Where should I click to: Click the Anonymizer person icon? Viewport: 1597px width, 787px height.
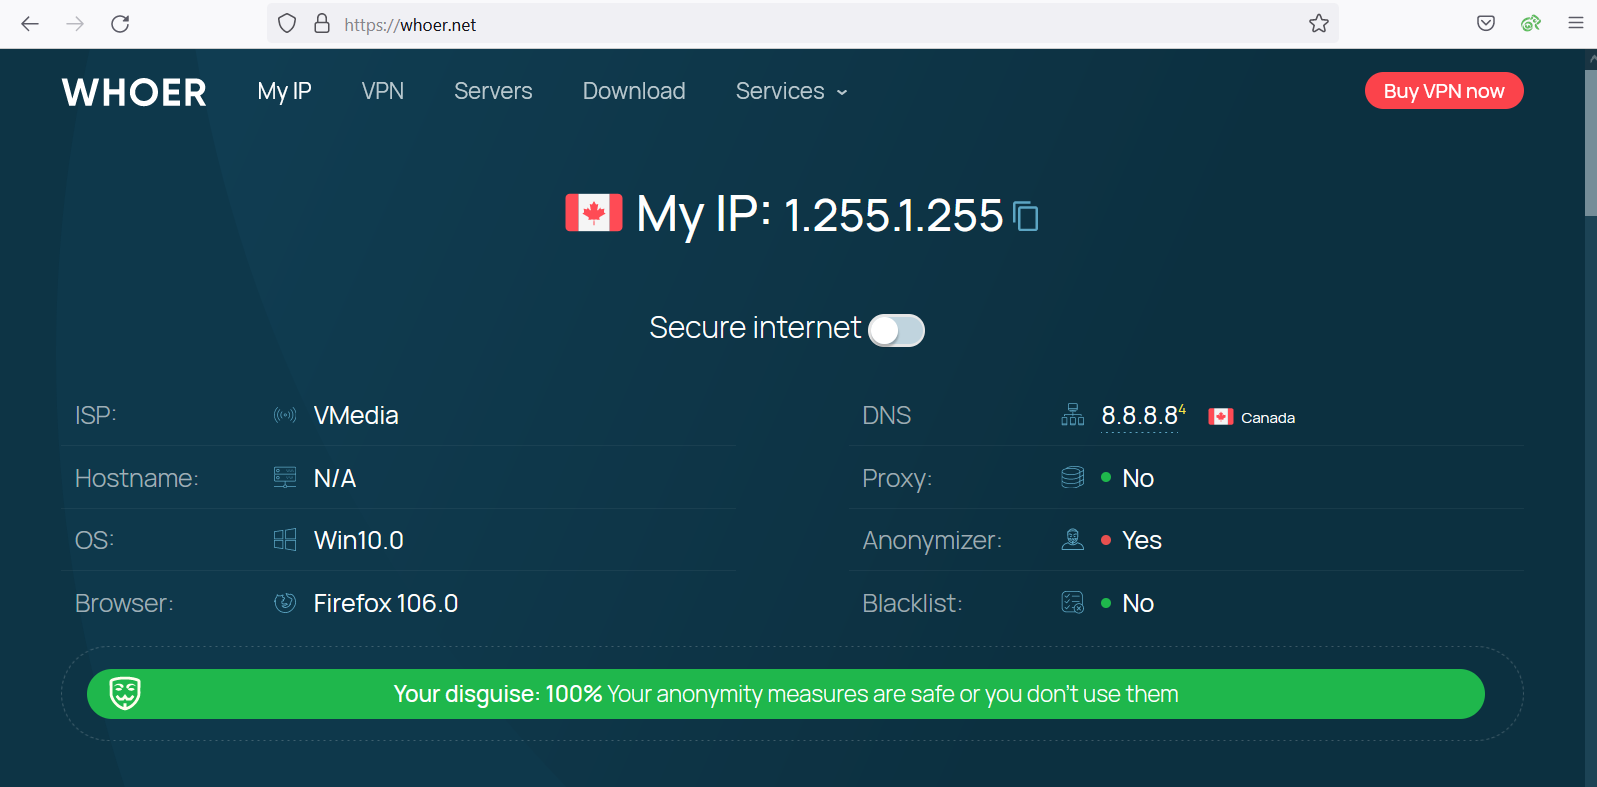click(1072, 540)
